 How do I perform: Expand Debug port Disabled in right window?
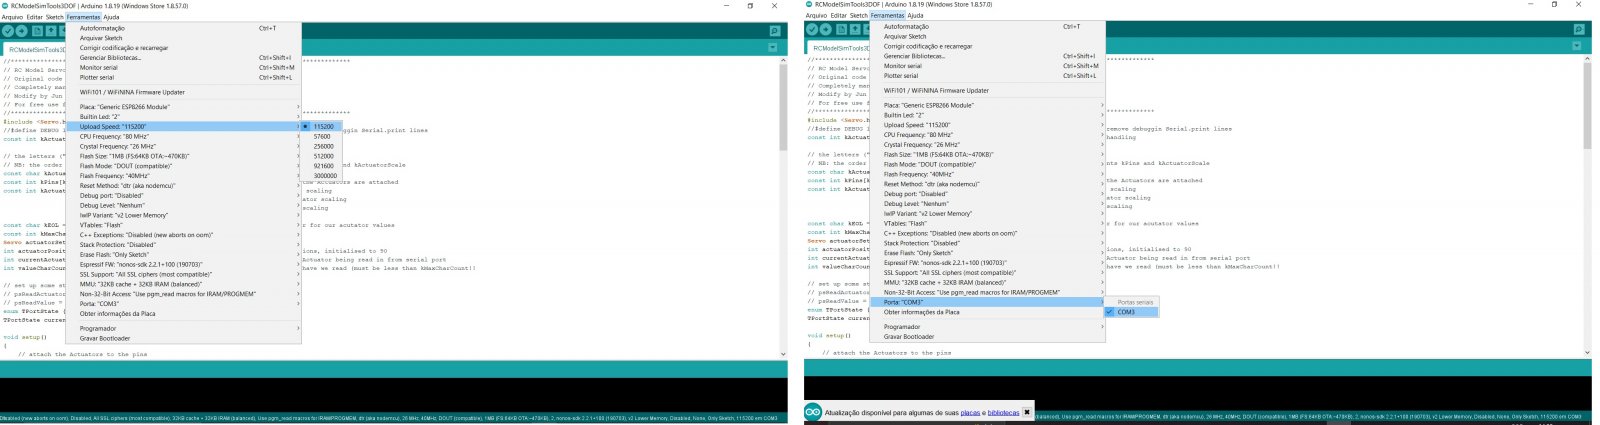(987, 194)
